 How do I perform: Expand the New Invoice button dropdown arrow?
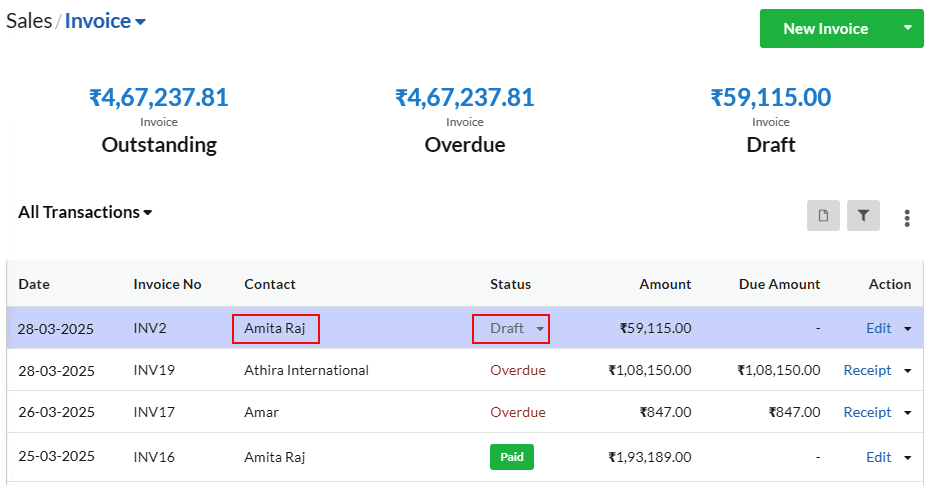[907, 28]
